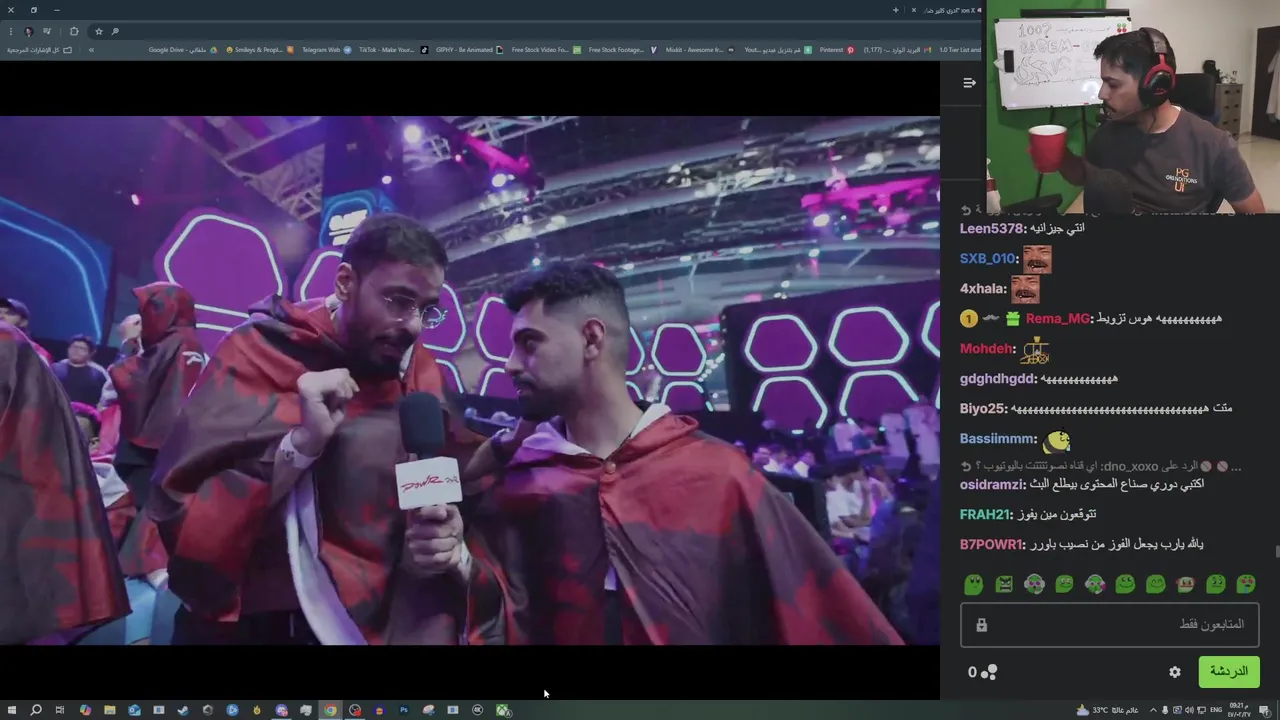The image size is (1280, 720).
Task: Open the all bookmarks folder
Action: coord(39,50)
